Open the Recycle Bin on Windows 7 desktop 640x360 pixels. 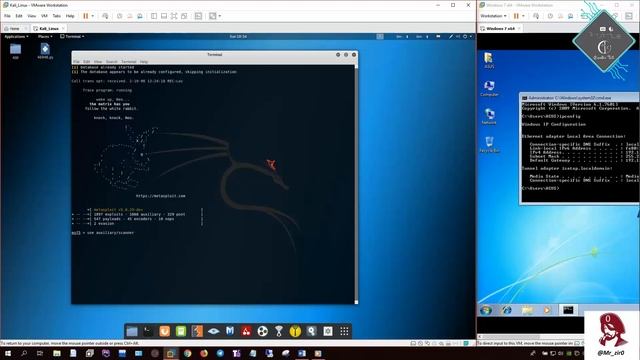[489, 144]
